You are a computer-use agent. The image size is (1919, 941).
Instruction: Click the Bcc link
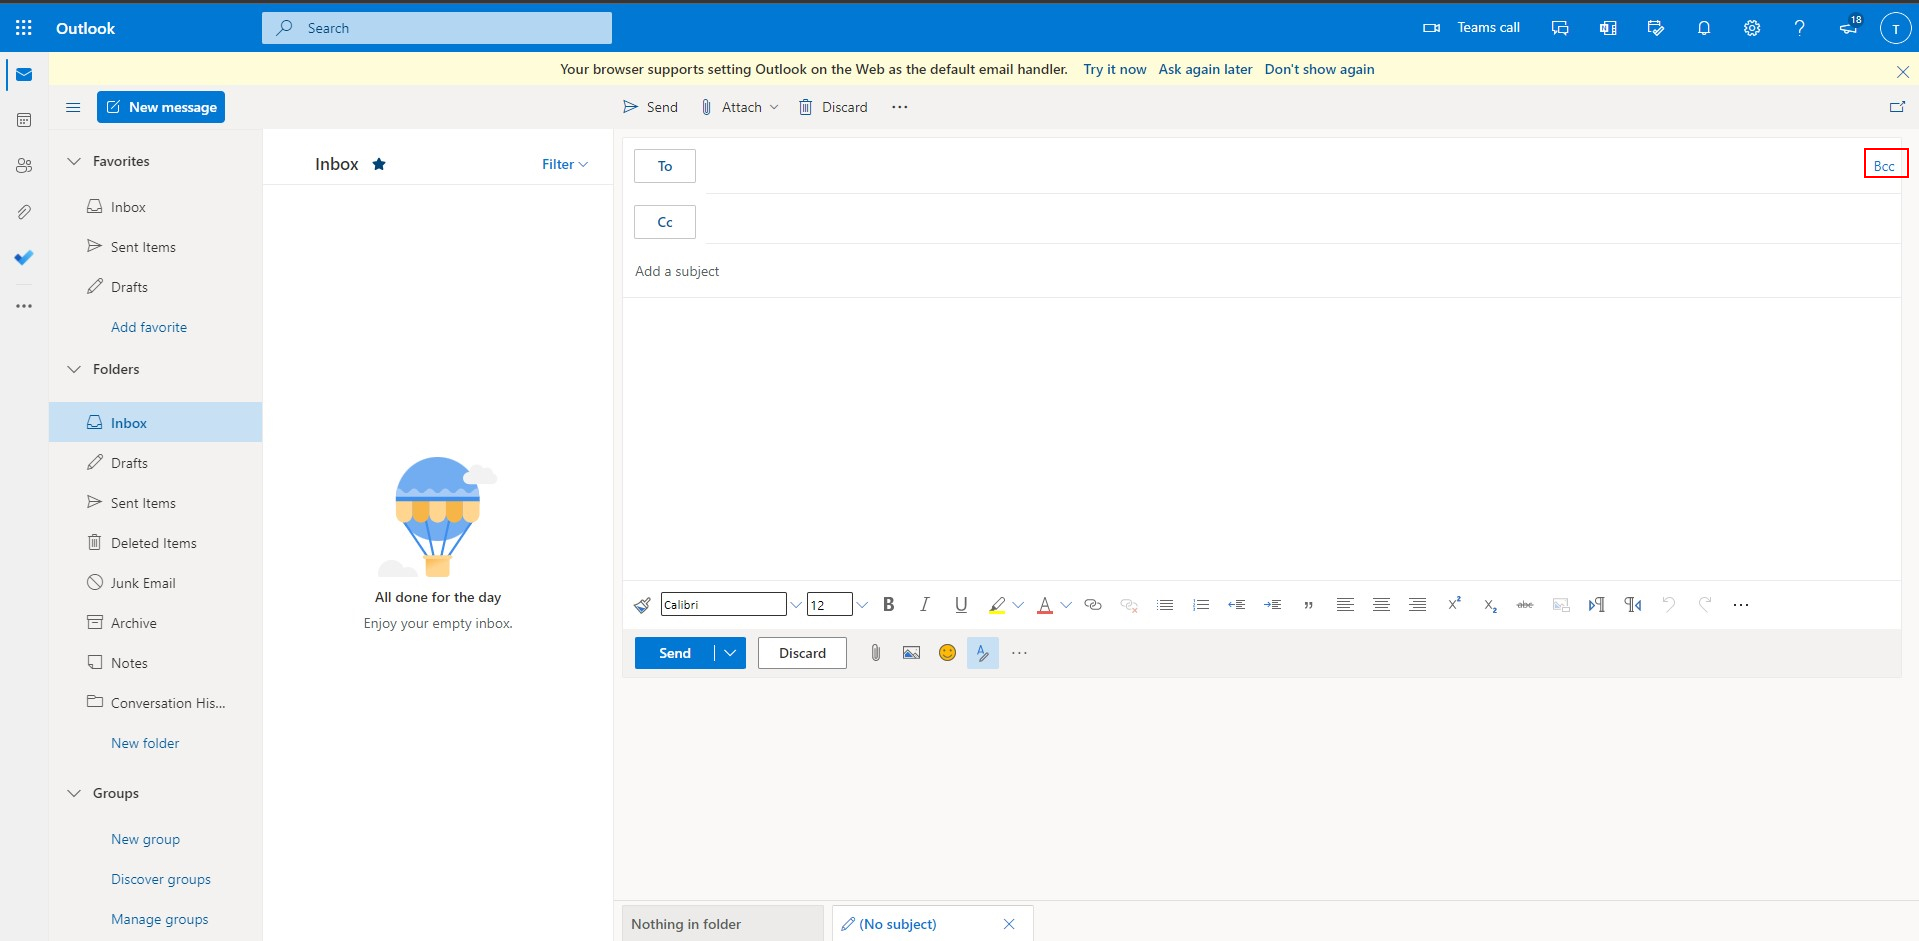[x=1884, y=166]
